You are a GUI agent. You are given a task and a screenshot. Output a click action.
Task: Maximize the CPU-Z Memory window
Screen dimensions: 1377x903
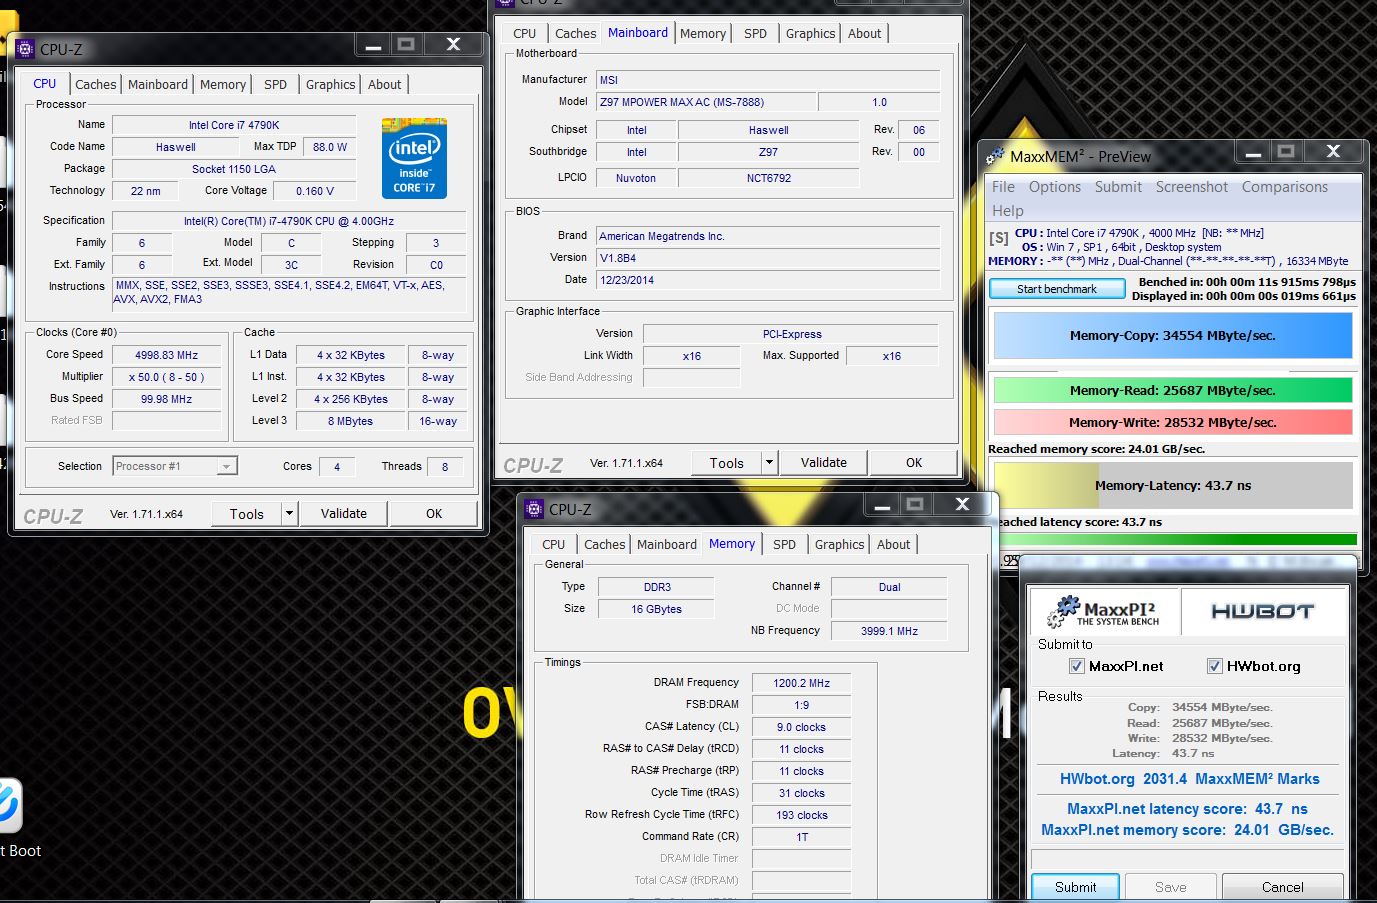point(915,504)
